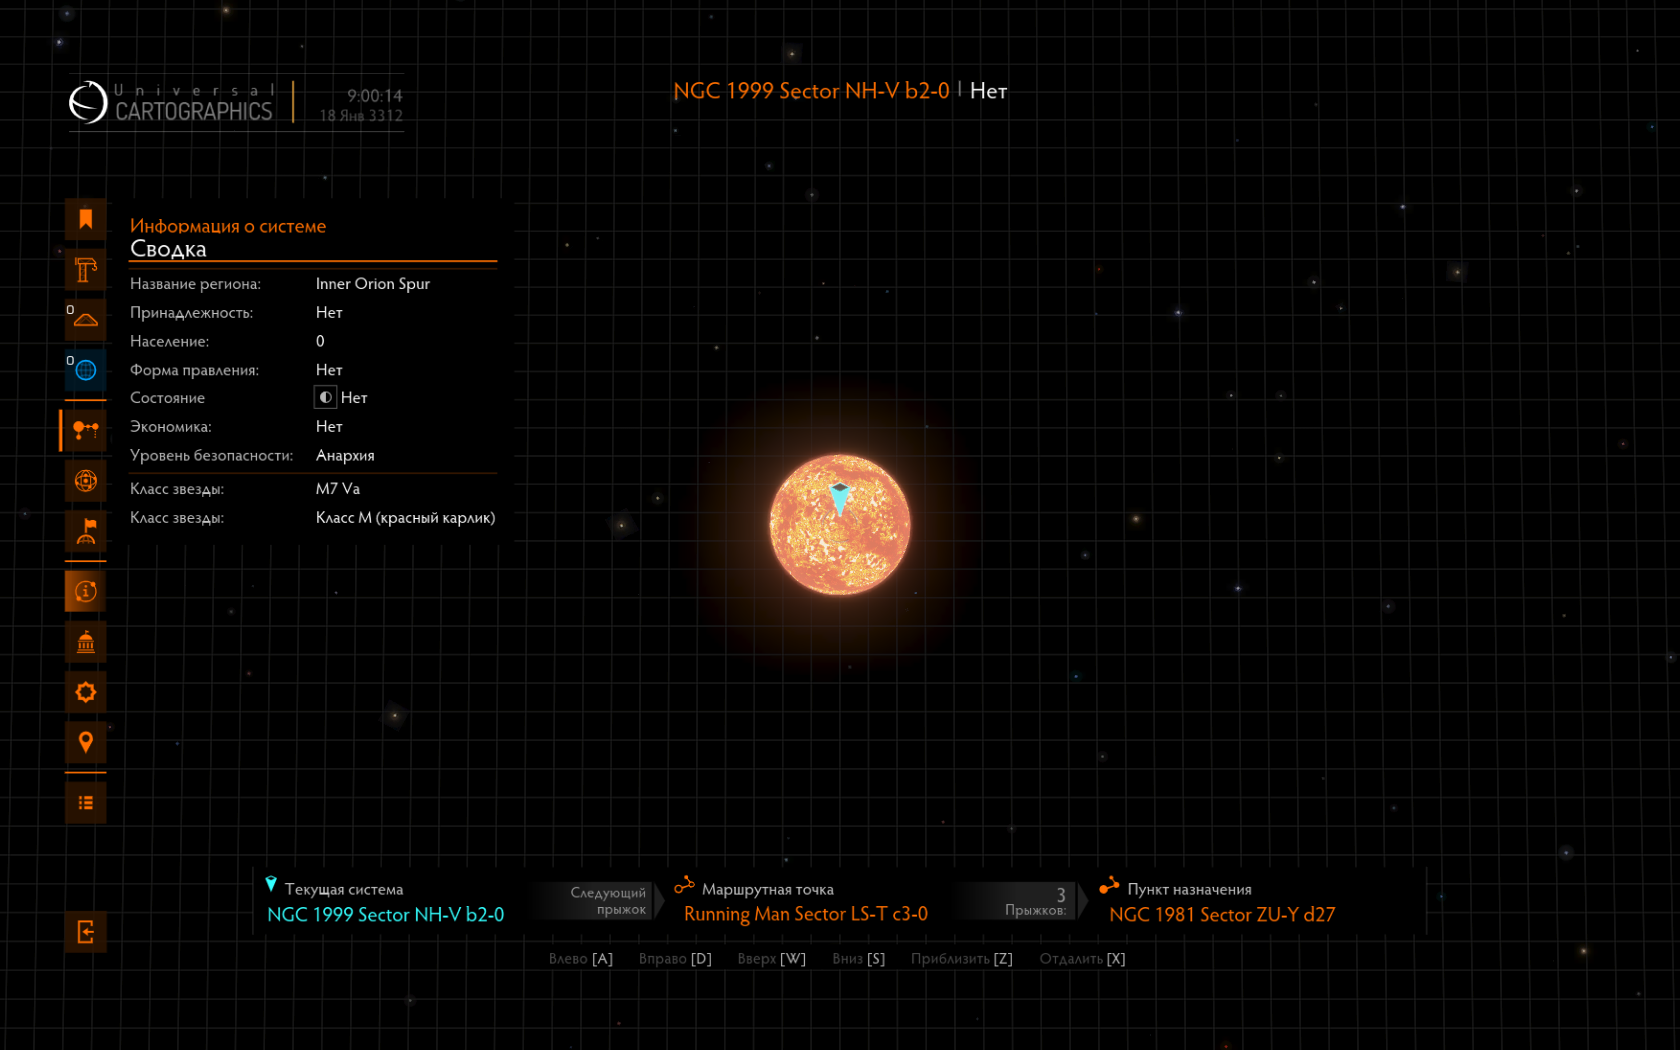Click the Текущая система label
The height and width of the screenshot is (1050, 1680).
coord(344,889)
